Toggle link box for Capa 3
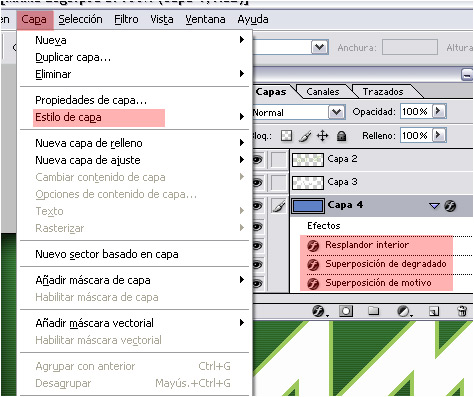Screen dimensions: 474x397 pos(278,183)
